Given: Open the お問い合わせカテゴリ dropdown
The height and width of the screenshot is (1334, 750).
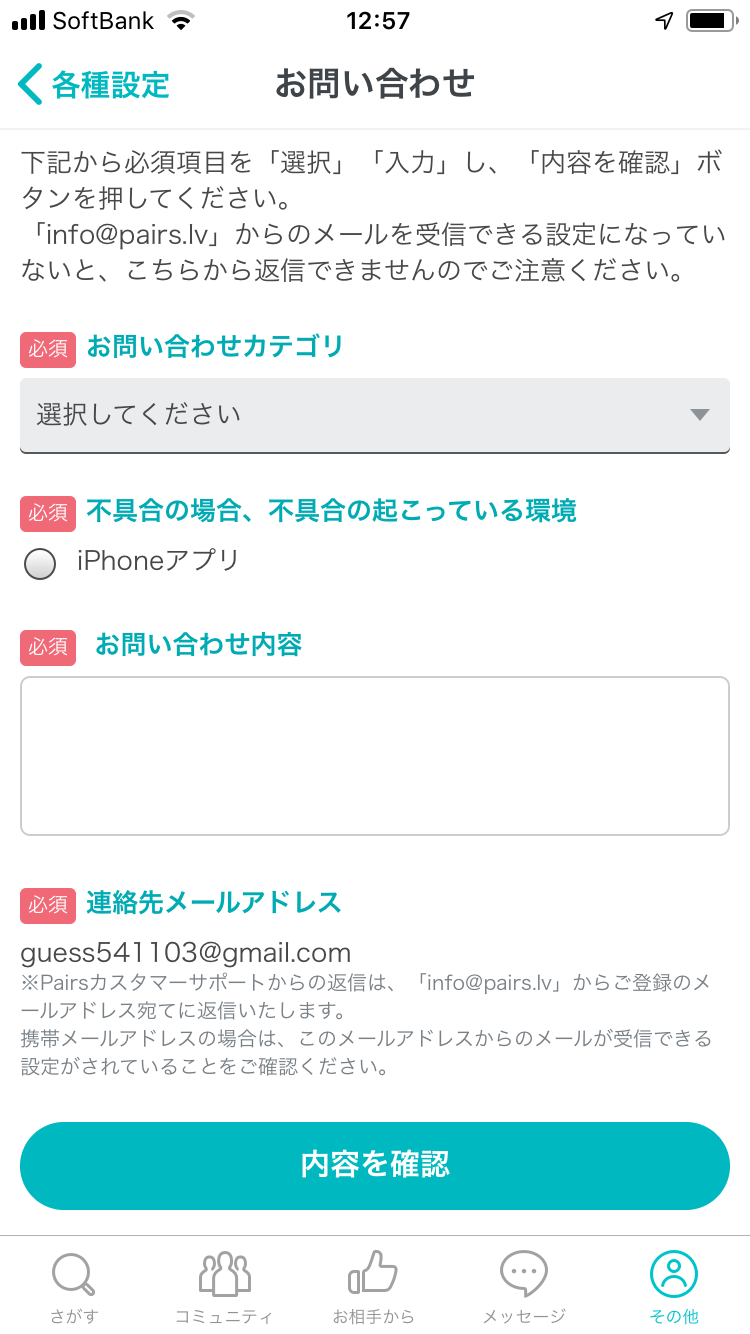Looking at the screenshot, I should pyautogui.click(x=375, y=415).
